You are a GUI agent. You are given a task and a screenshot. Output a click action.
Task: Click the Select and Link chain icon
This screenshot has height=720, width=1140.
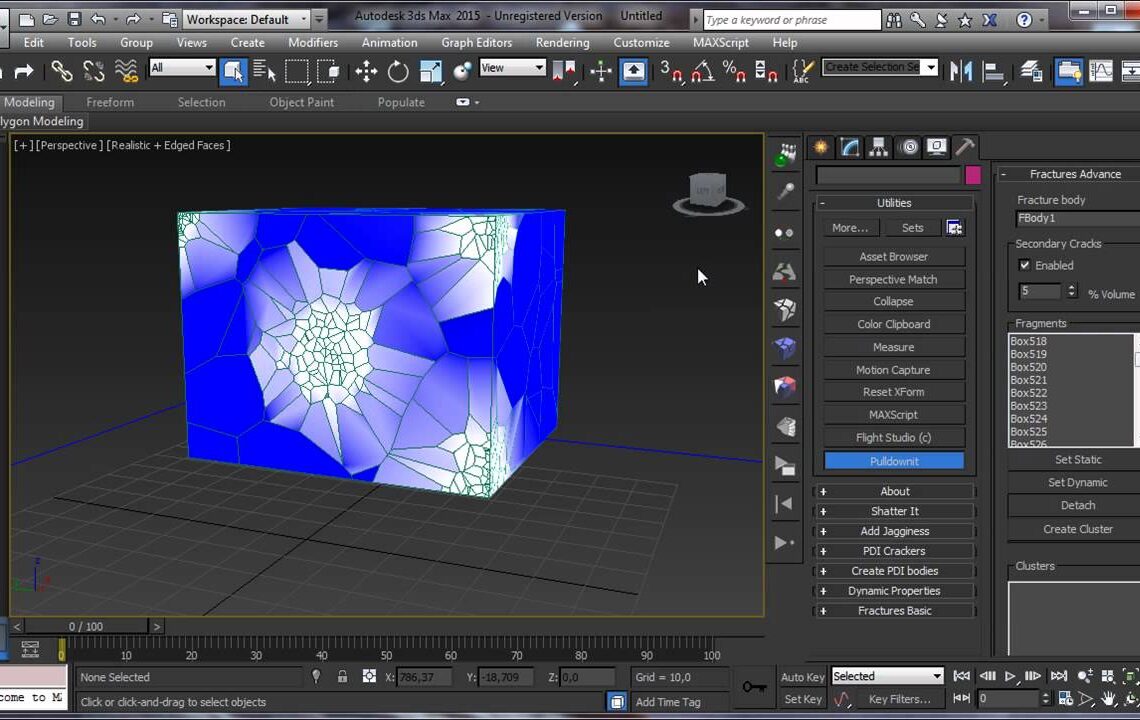point(62,71)
